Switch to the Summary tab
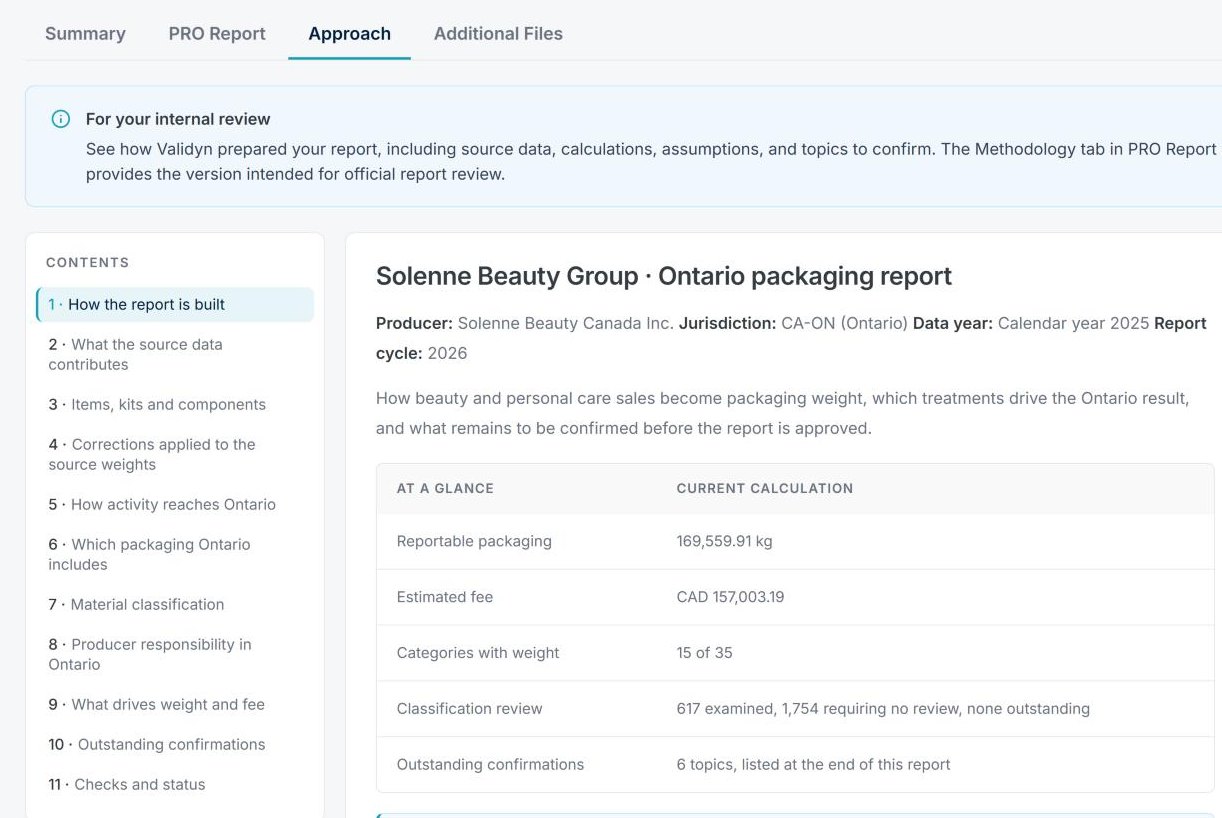This screenshot has width=1222, height=818. [x=85, y=33]
